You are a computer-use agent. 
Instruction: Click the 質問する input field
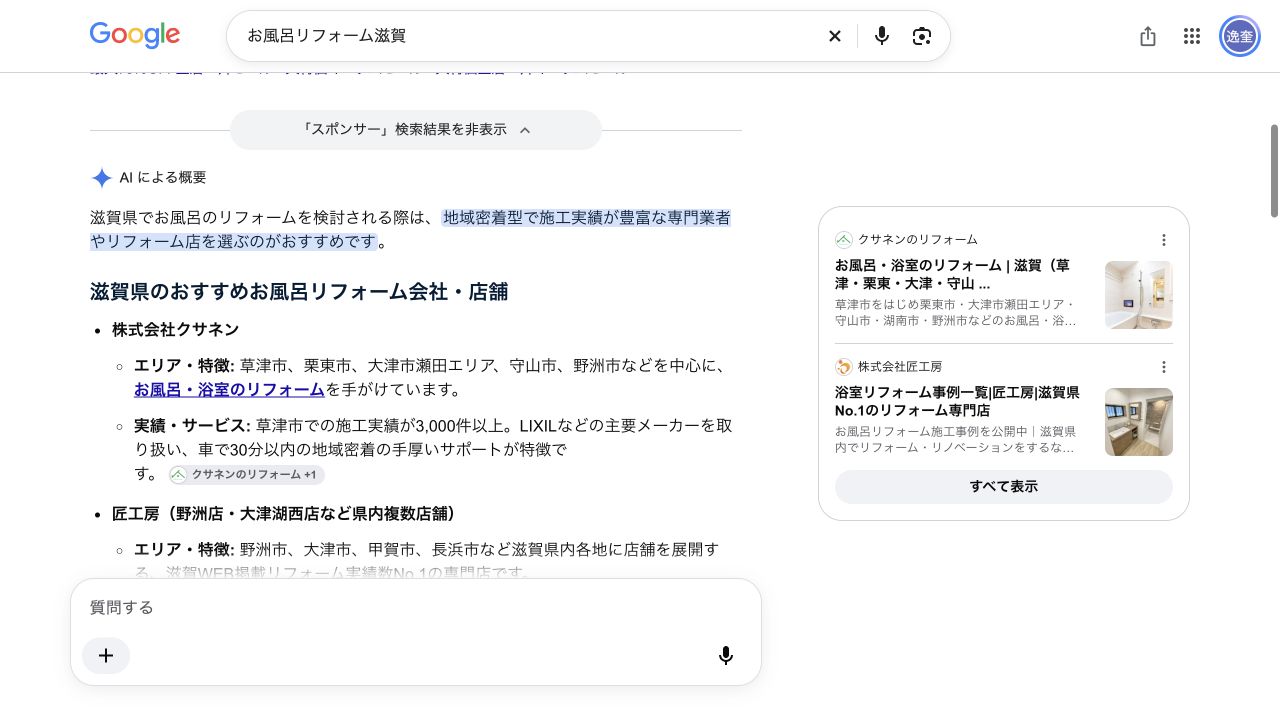tap(416, 607)
